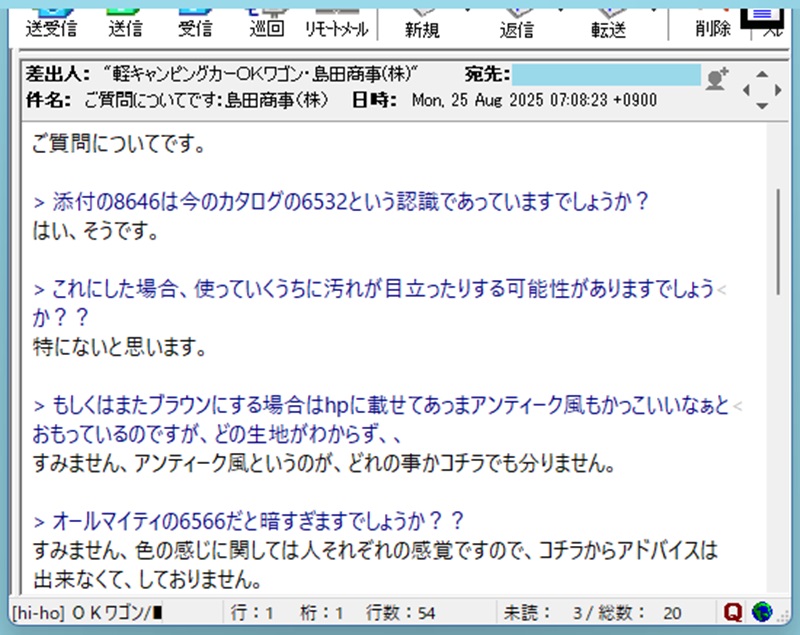Delete the message with 削除
This screenshot has height=635, width=800.
(x=713, y=23)
